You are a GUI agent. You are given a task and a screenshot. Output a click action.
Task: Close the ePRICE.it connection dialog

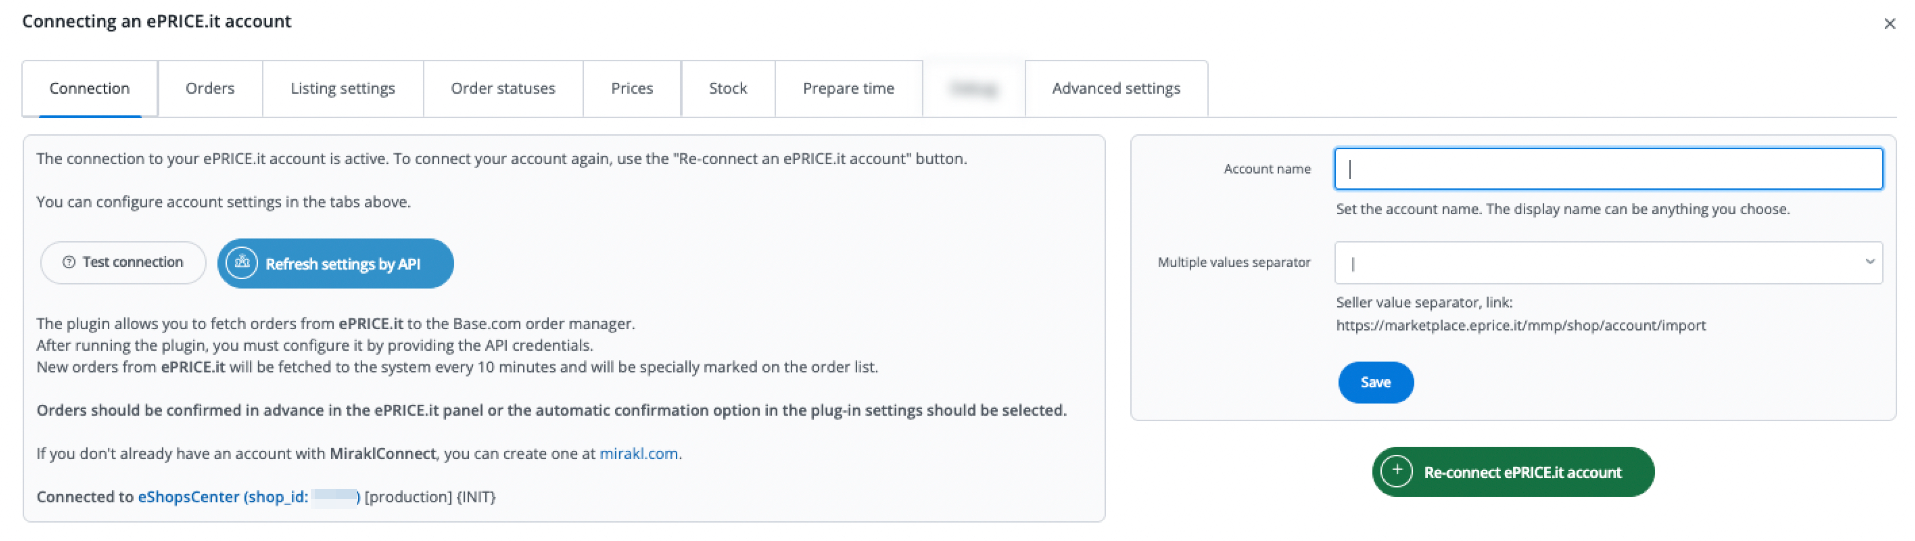1889,24
